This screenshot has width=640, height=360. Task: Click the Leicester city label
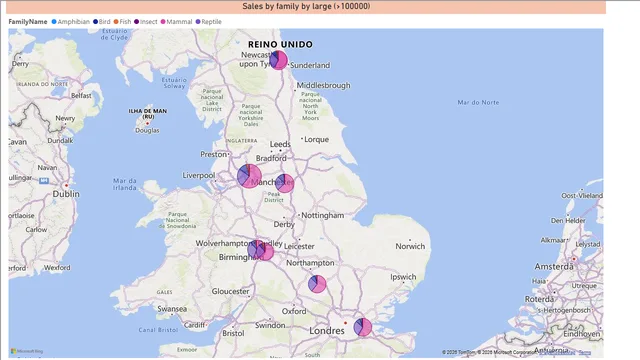(299, 246)
